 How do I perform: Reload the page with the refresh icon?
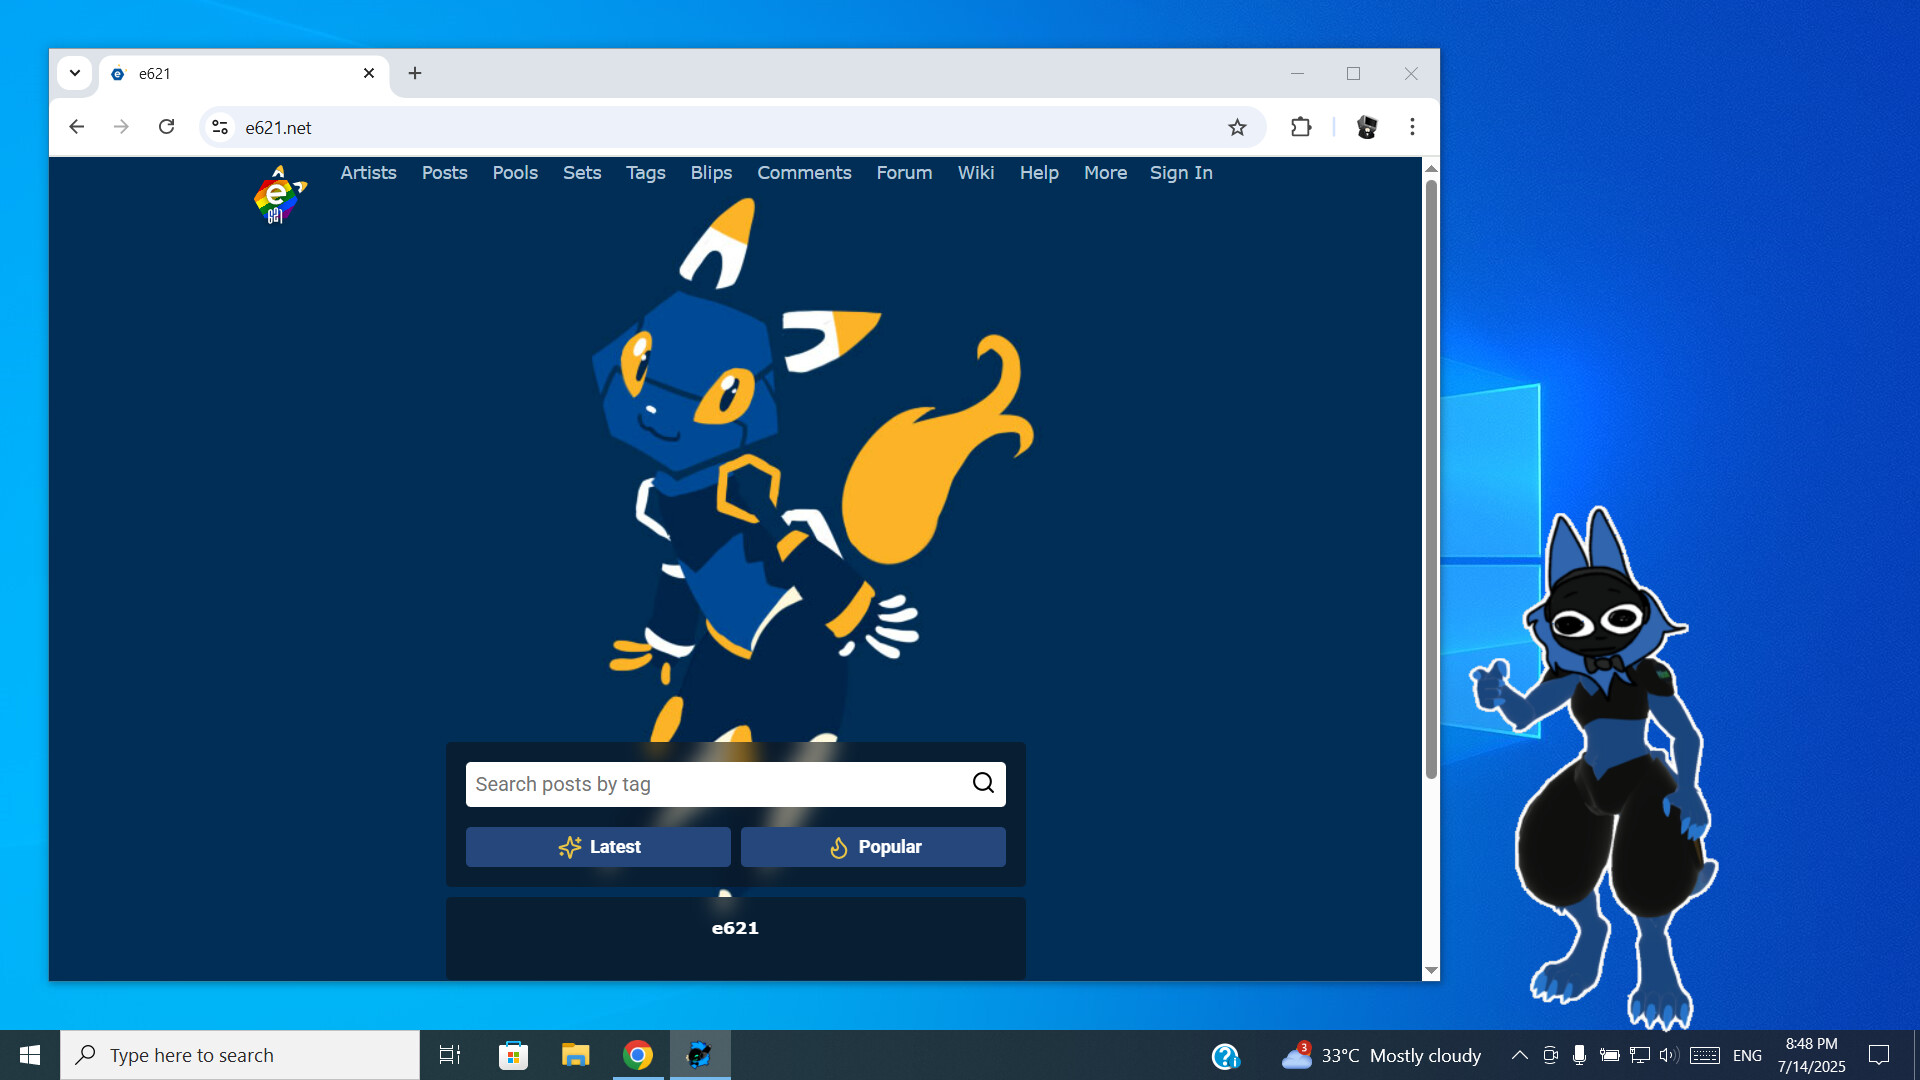pos(167,127)
